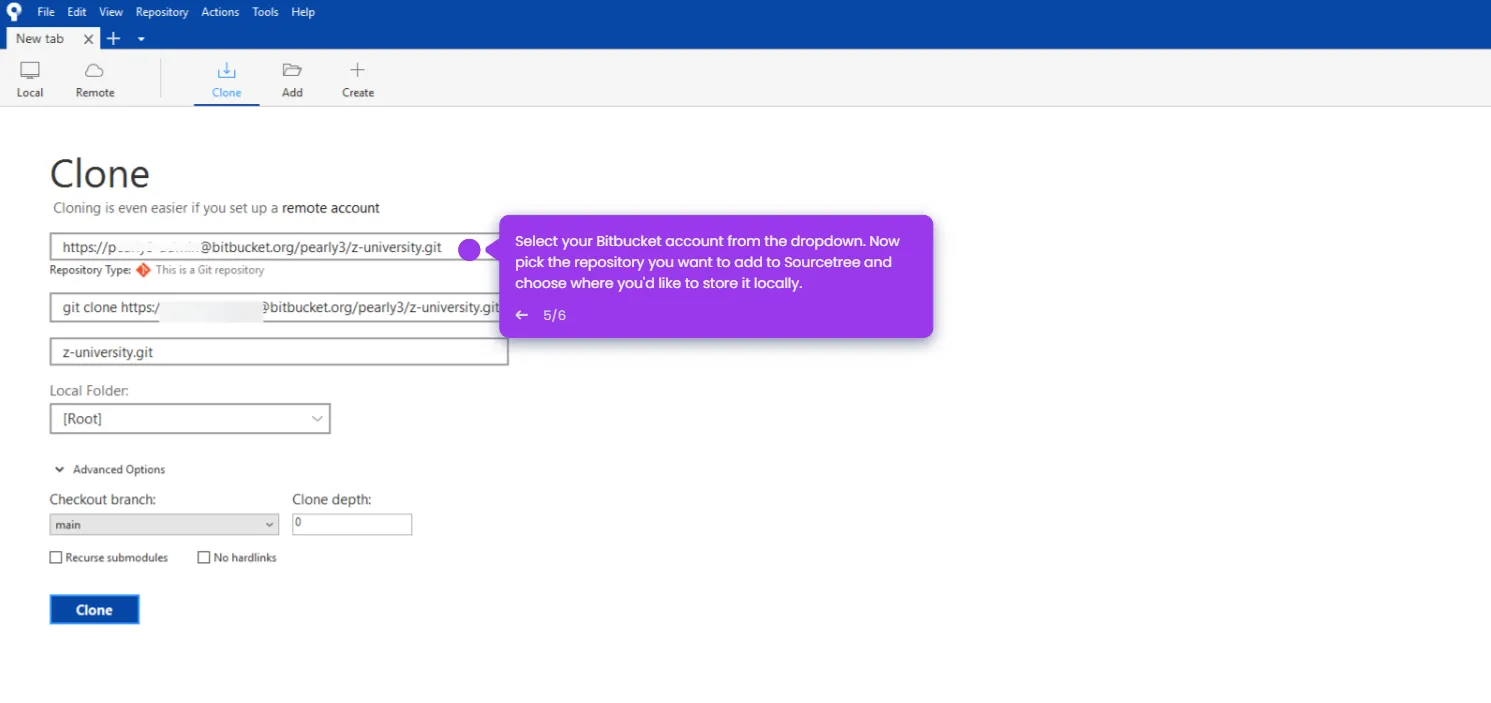1491x703 pixels.
Task: Open the File menu
Action: [46, 12]
